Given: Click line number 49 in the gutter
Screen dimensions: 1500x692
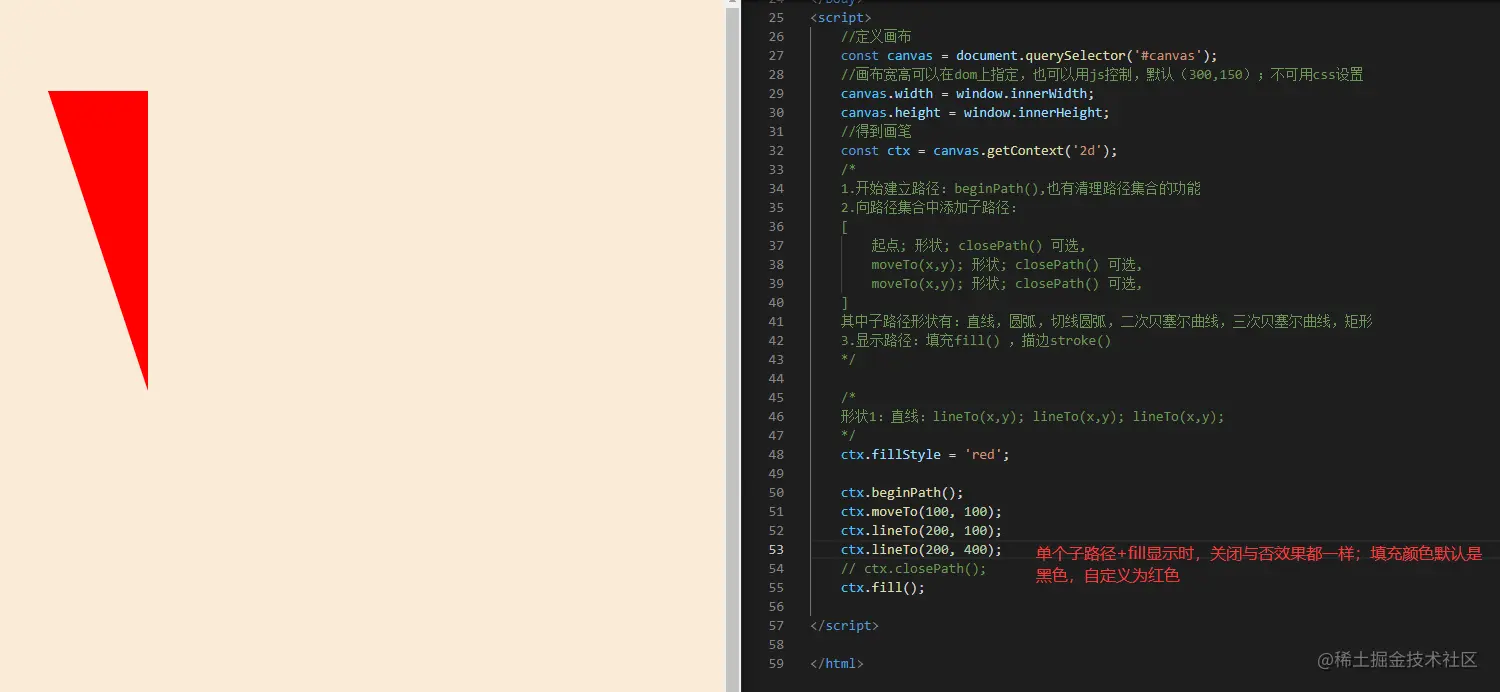Looking at the screenshot, I should pos(776,474).
